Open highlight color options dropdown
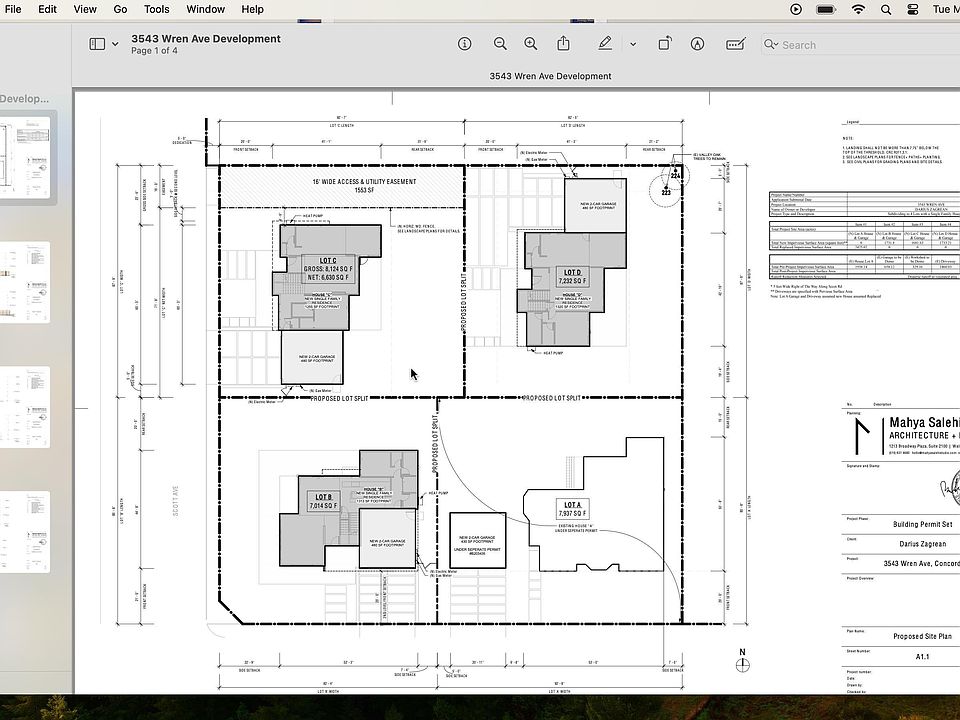This screenshot has width=960, height=720. pyautogui.click(x=633, y=44)
